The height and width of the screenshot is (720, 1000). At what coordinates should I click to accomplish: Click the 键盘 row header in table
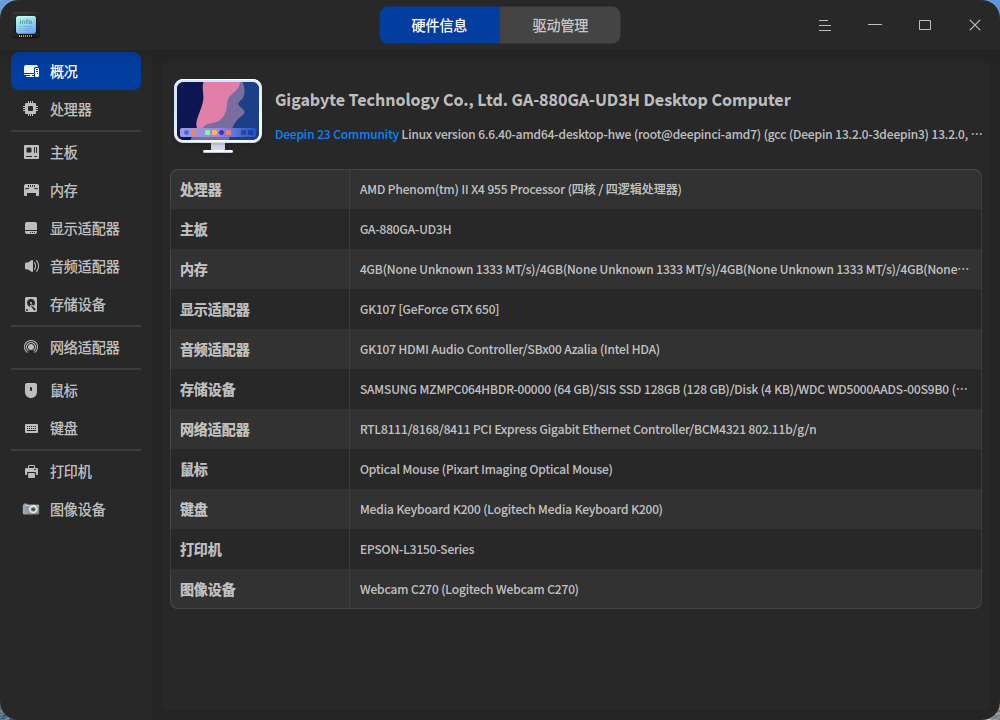click(x=194, y=510)
